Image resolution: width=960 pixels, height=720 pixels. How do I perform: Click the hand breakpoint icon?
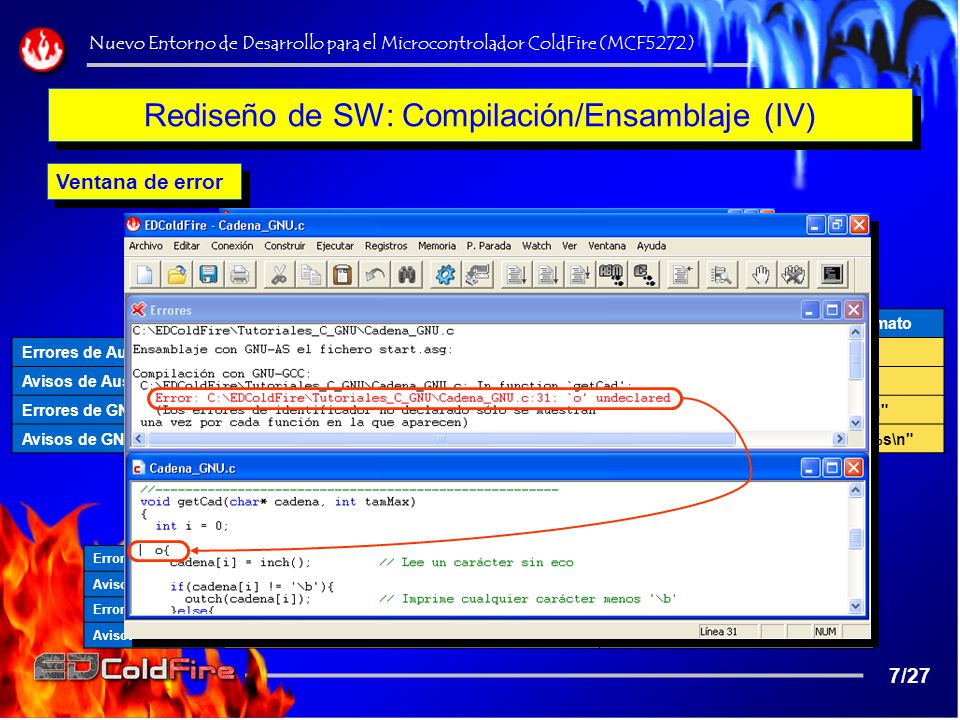pos(760,274)
